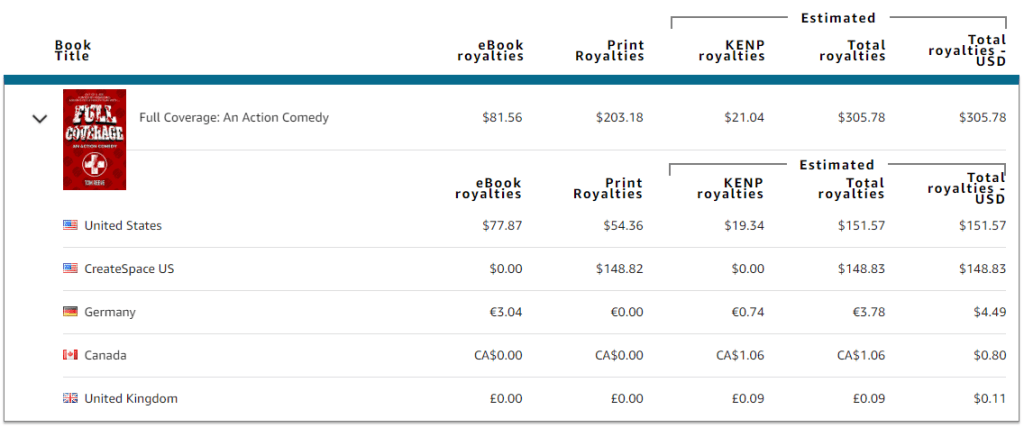Click the $203.18 Print Royalties value
The image size is (1024, 428).
619,118
